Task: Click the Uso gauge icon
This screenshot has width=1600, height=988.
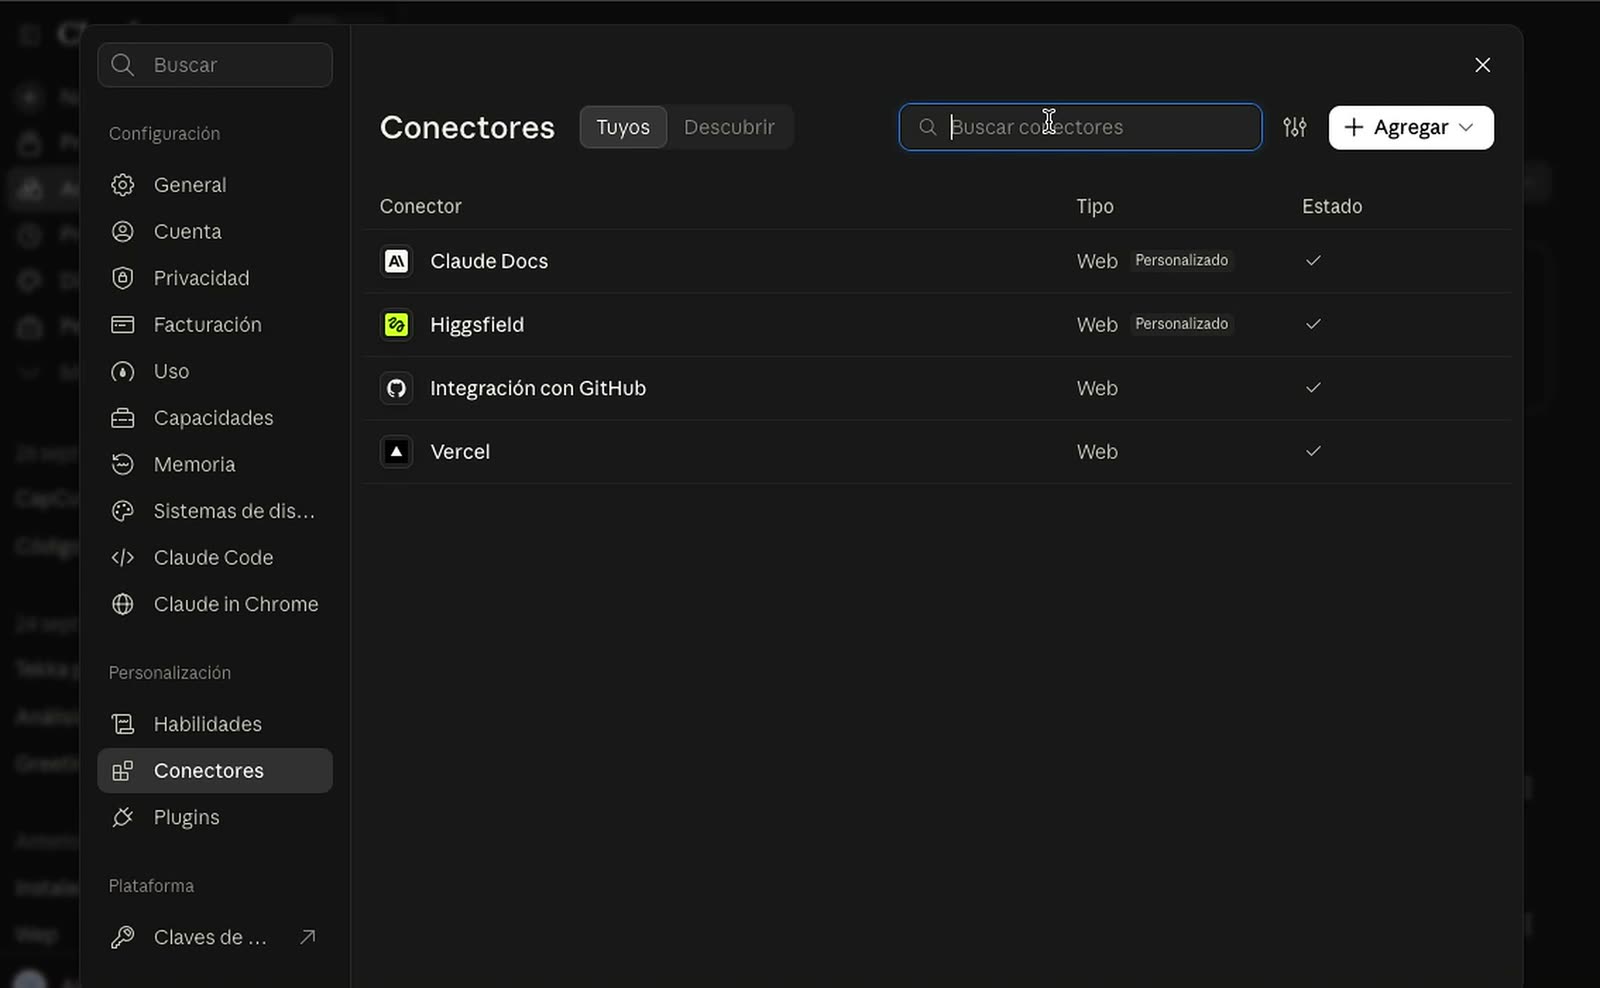Action: (x=122, y=372)
